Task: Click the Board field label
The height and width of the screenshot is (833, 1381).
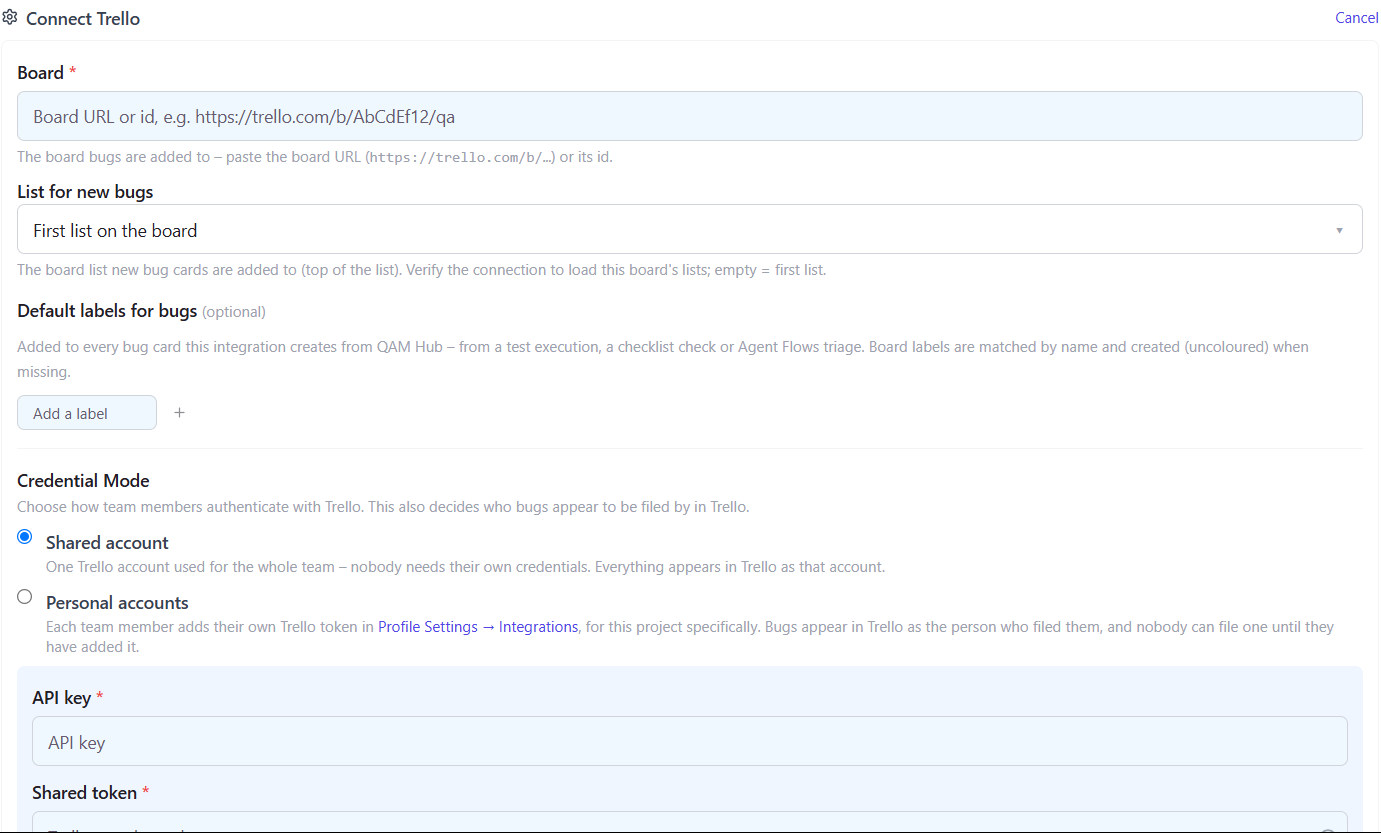Action: click(41, 73)
